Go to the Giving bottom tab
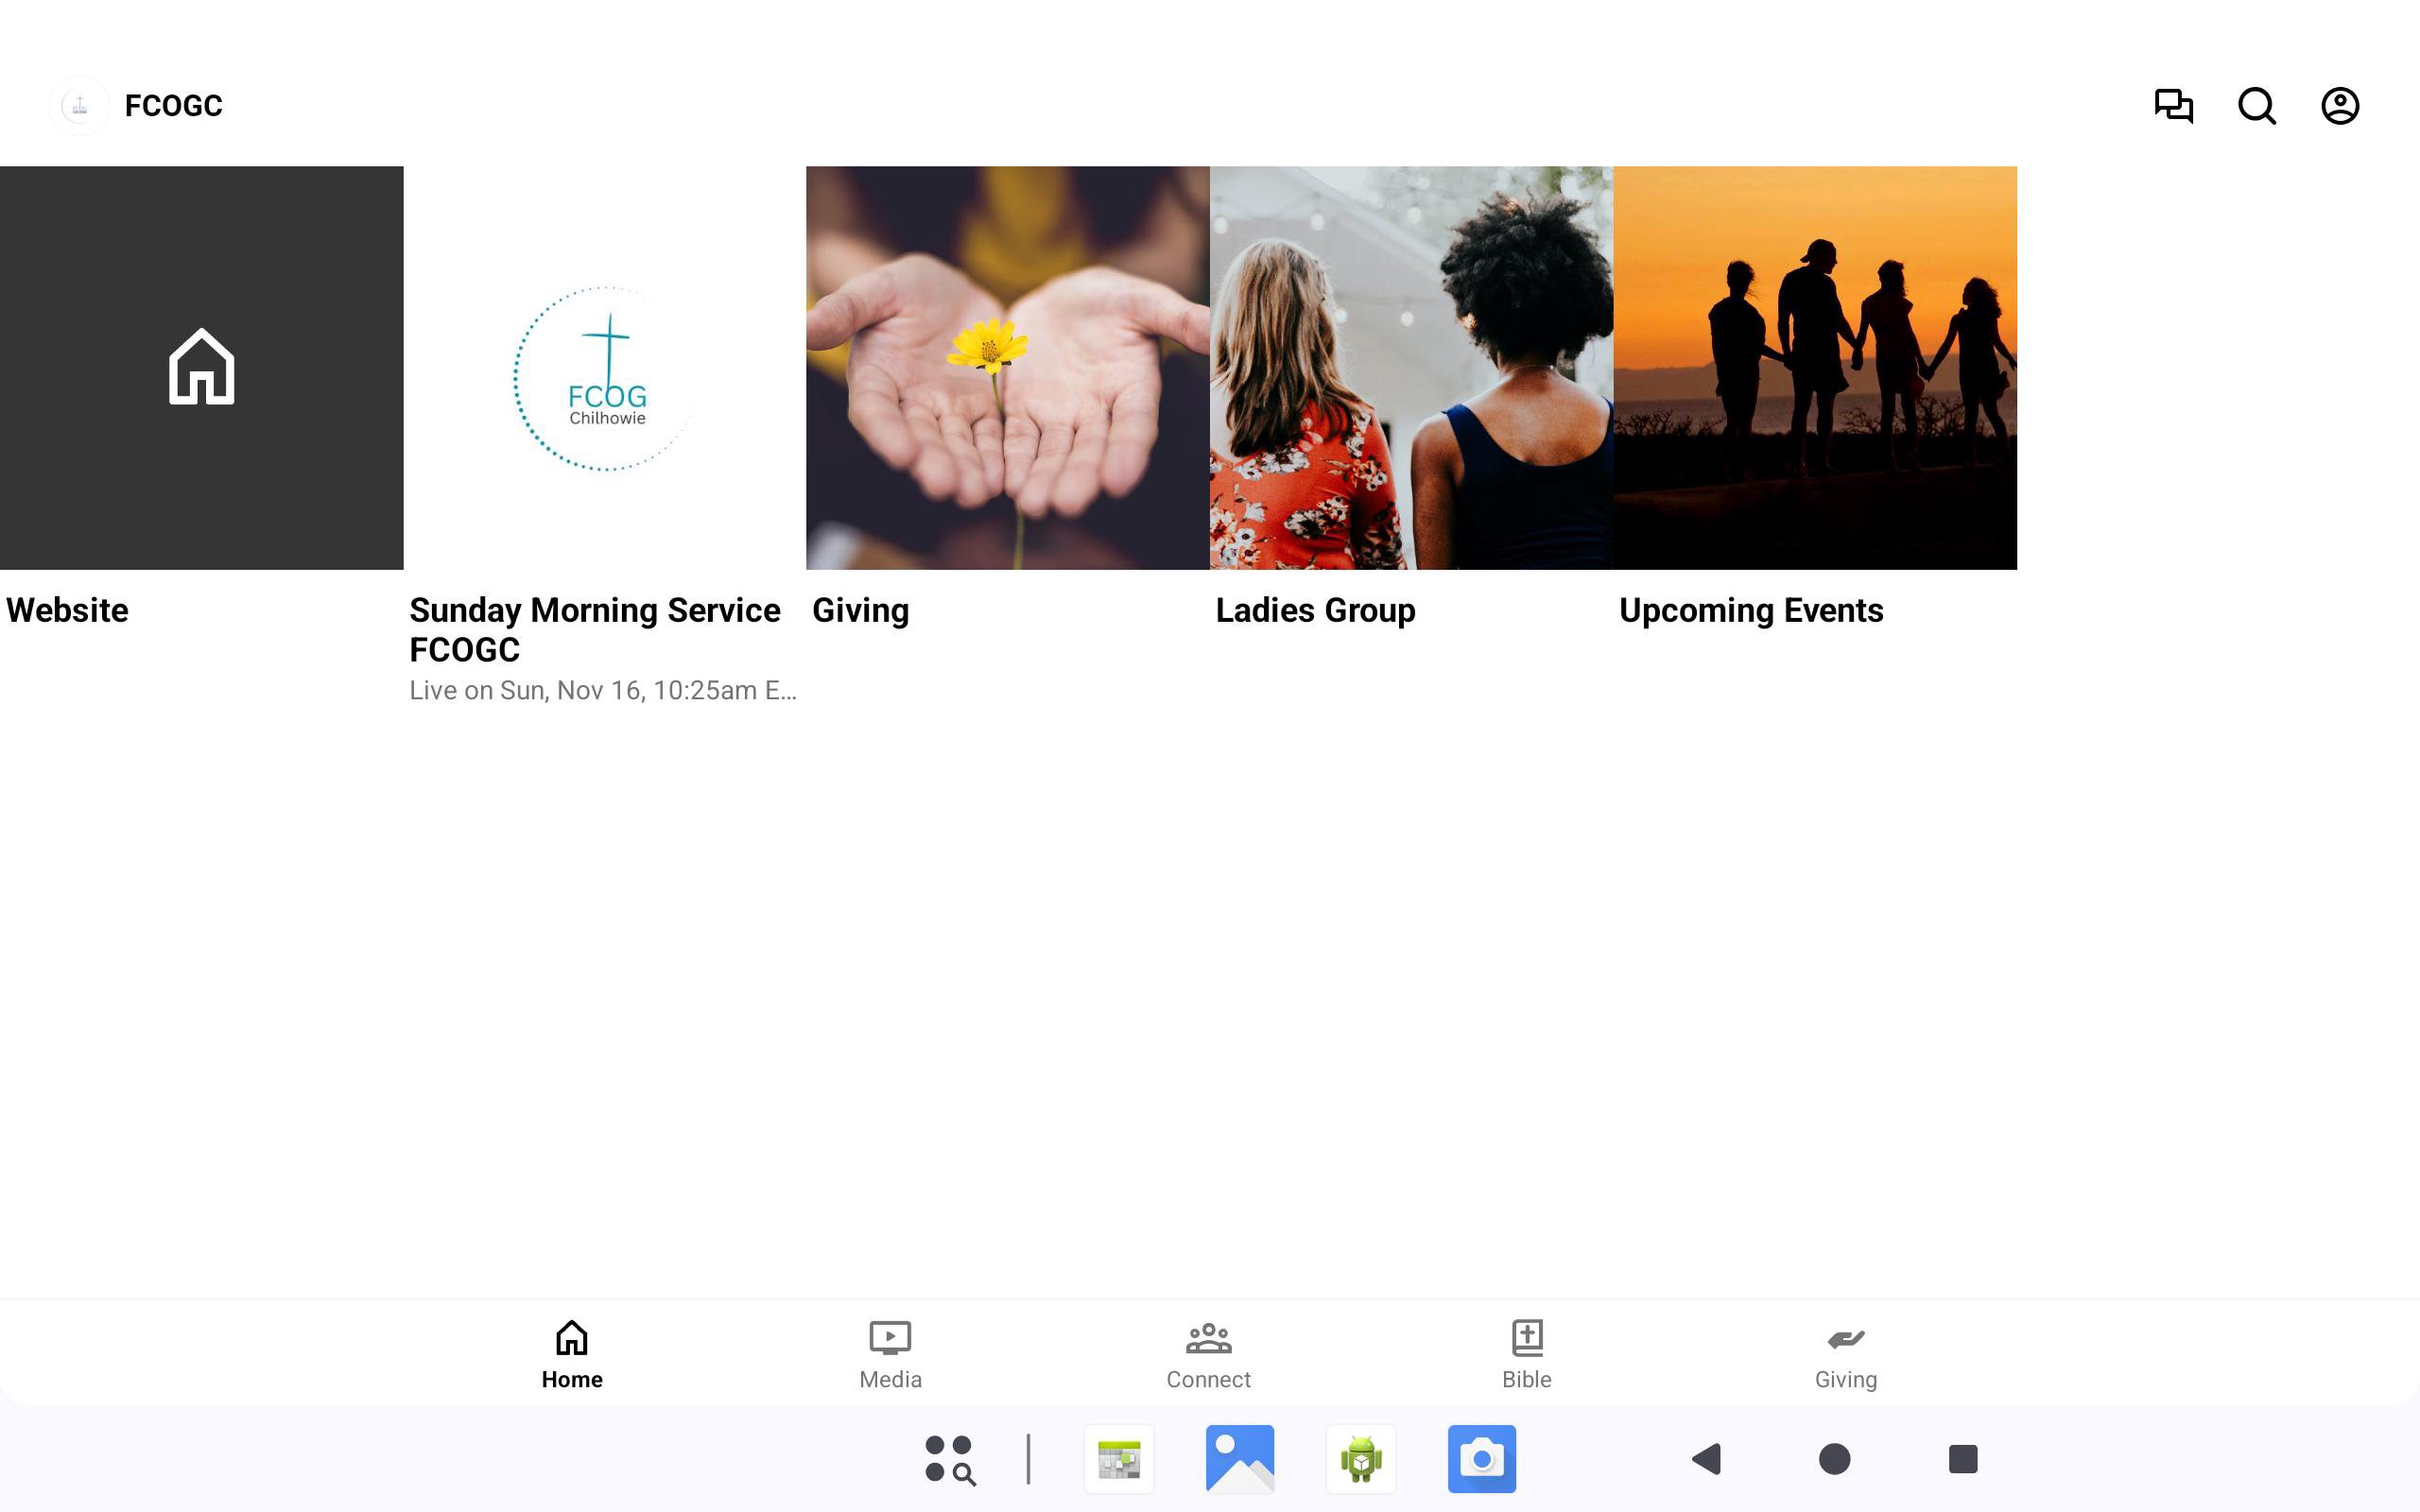The height and width of the screenshot is (1512, 2420). tap(1845, 1354)
